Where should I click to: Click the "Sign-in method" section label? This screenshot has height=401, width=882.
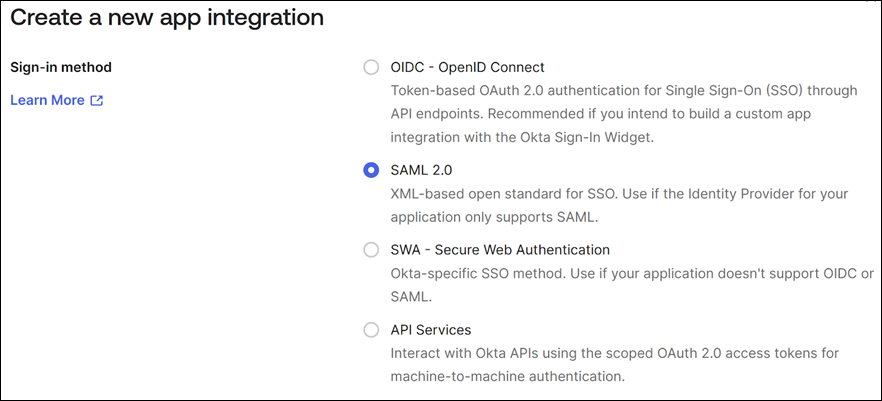tap(61, 68)
